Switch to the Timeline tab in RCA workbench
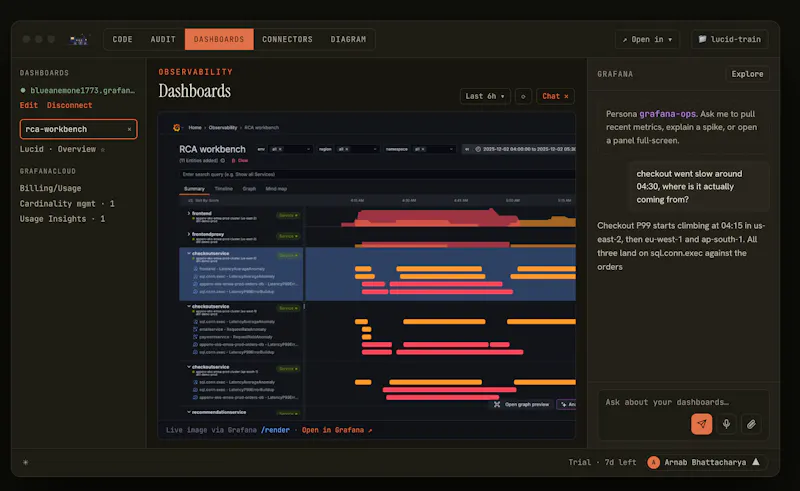Screen dimensions: 800x491 coord(223,189)
